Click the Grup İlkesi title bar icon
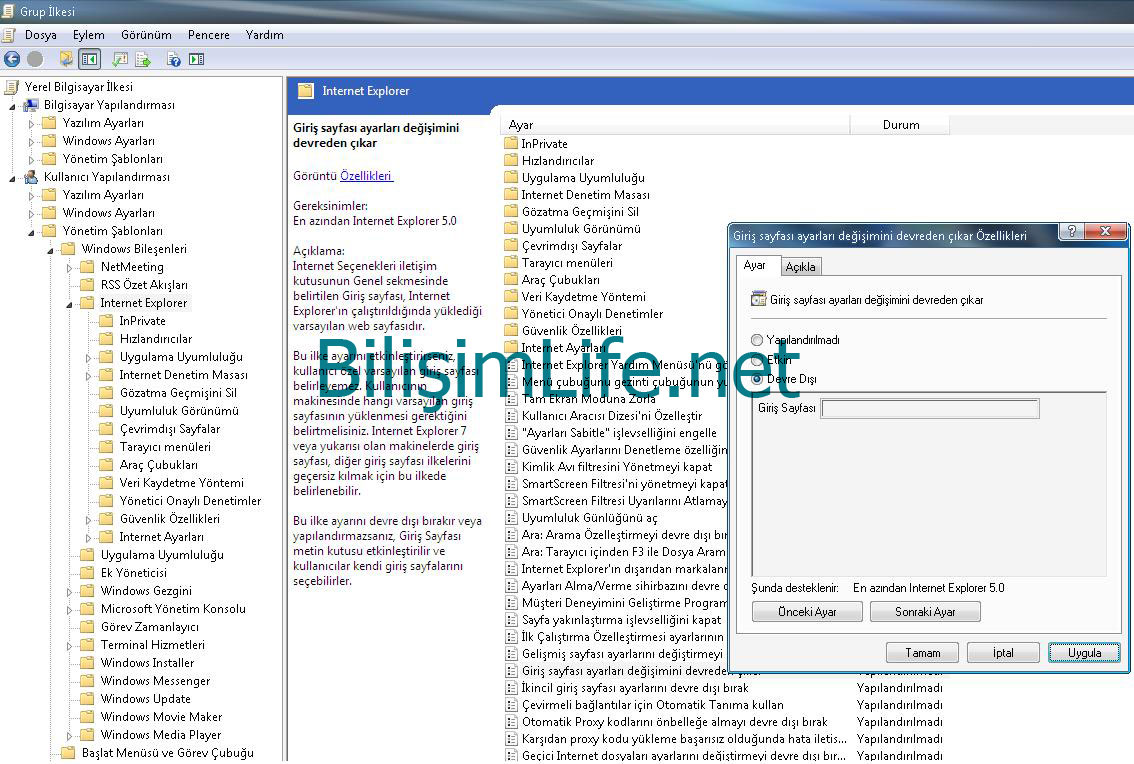Image resolution: width=1134 pixels, height=764 pixels. pyautogui.click(x=8, y=11)
